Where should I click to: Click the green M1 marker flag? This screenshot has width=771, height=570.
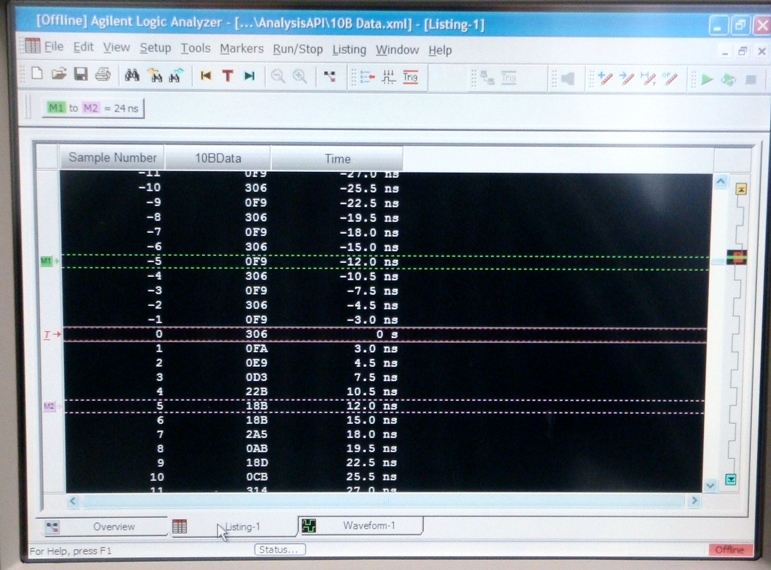click(46, 261)
